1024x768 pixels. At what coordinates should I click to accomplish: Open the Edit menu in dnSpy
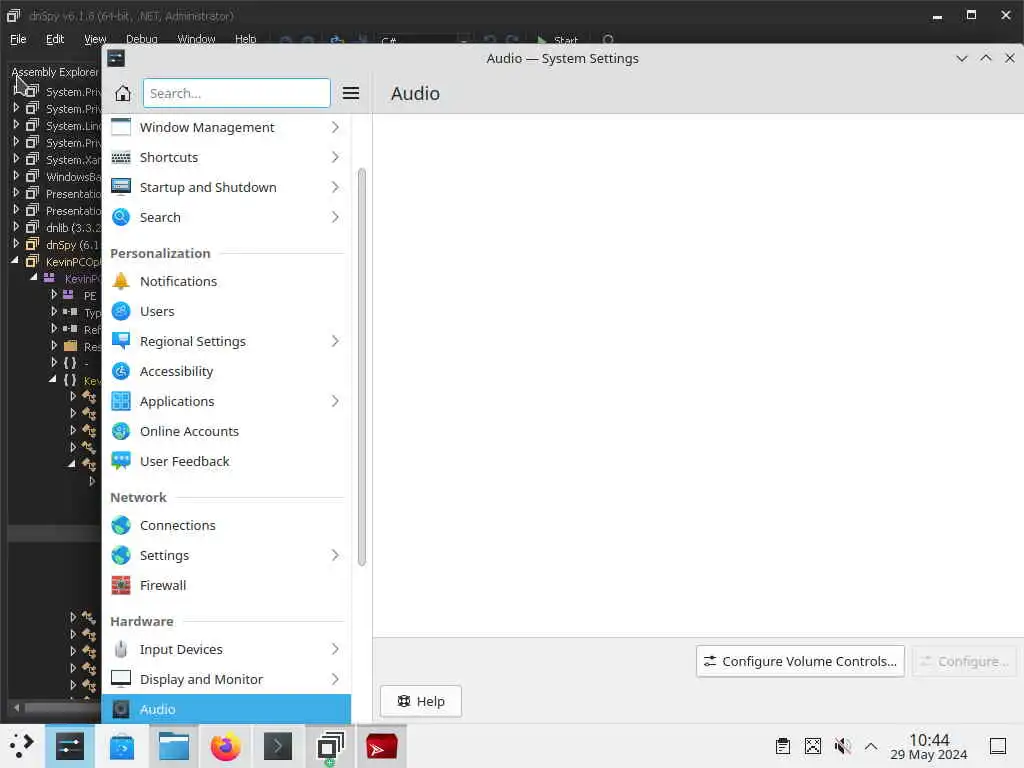coord(55,39)
